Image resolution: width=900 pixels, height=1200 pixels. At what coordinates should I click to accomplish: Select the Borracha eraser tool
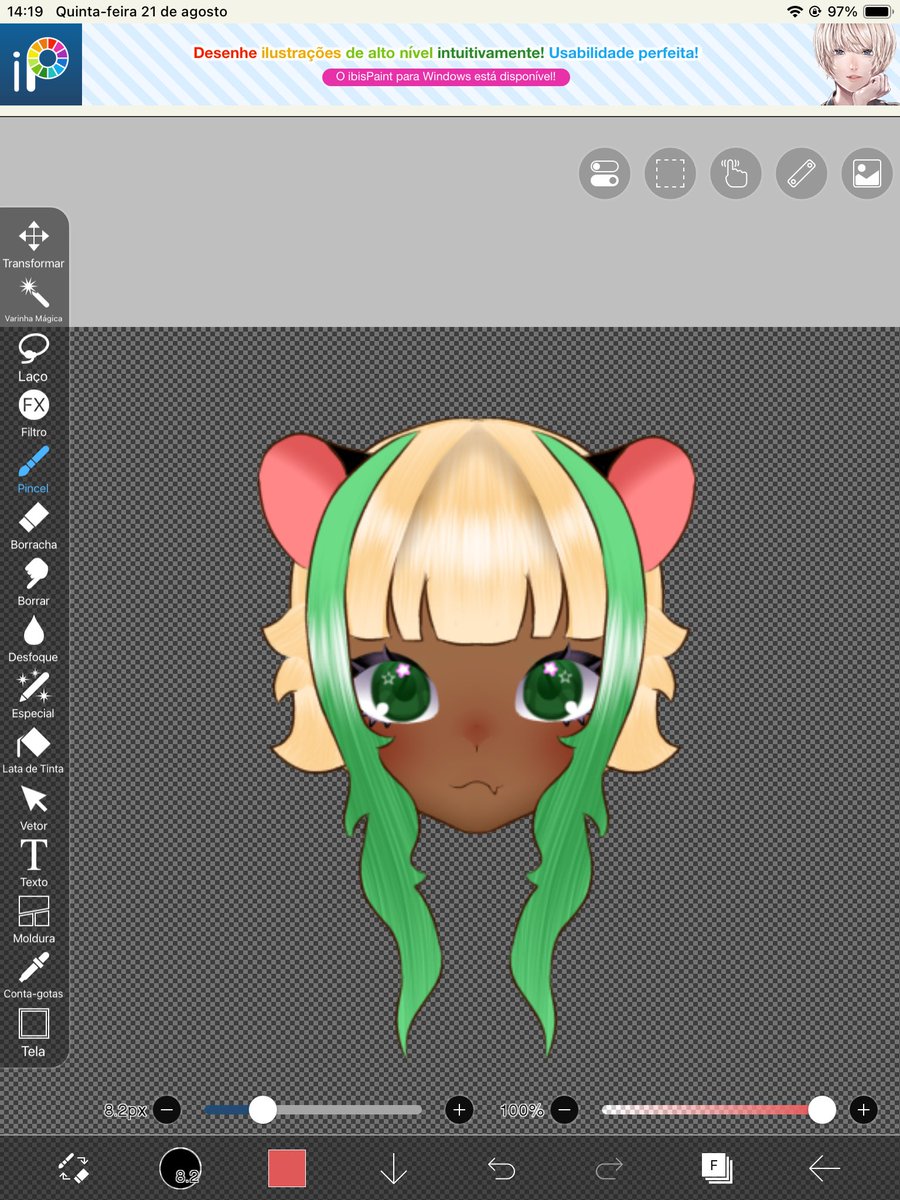(x=33, y=526)
